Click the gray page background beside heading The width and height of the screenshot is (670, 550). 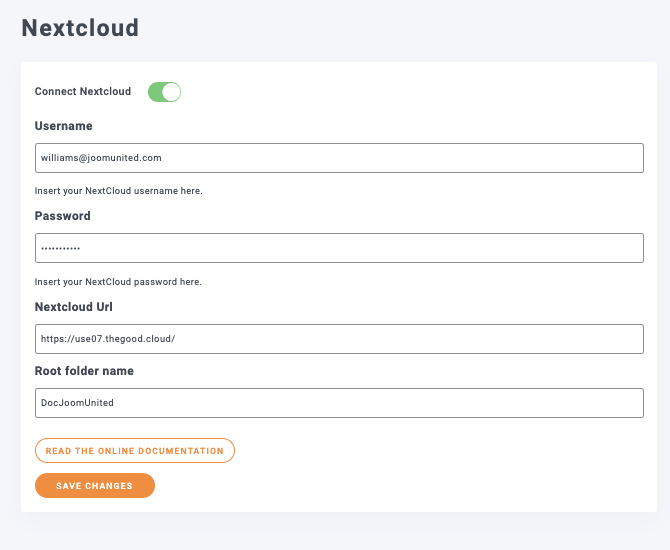[400, 27]
